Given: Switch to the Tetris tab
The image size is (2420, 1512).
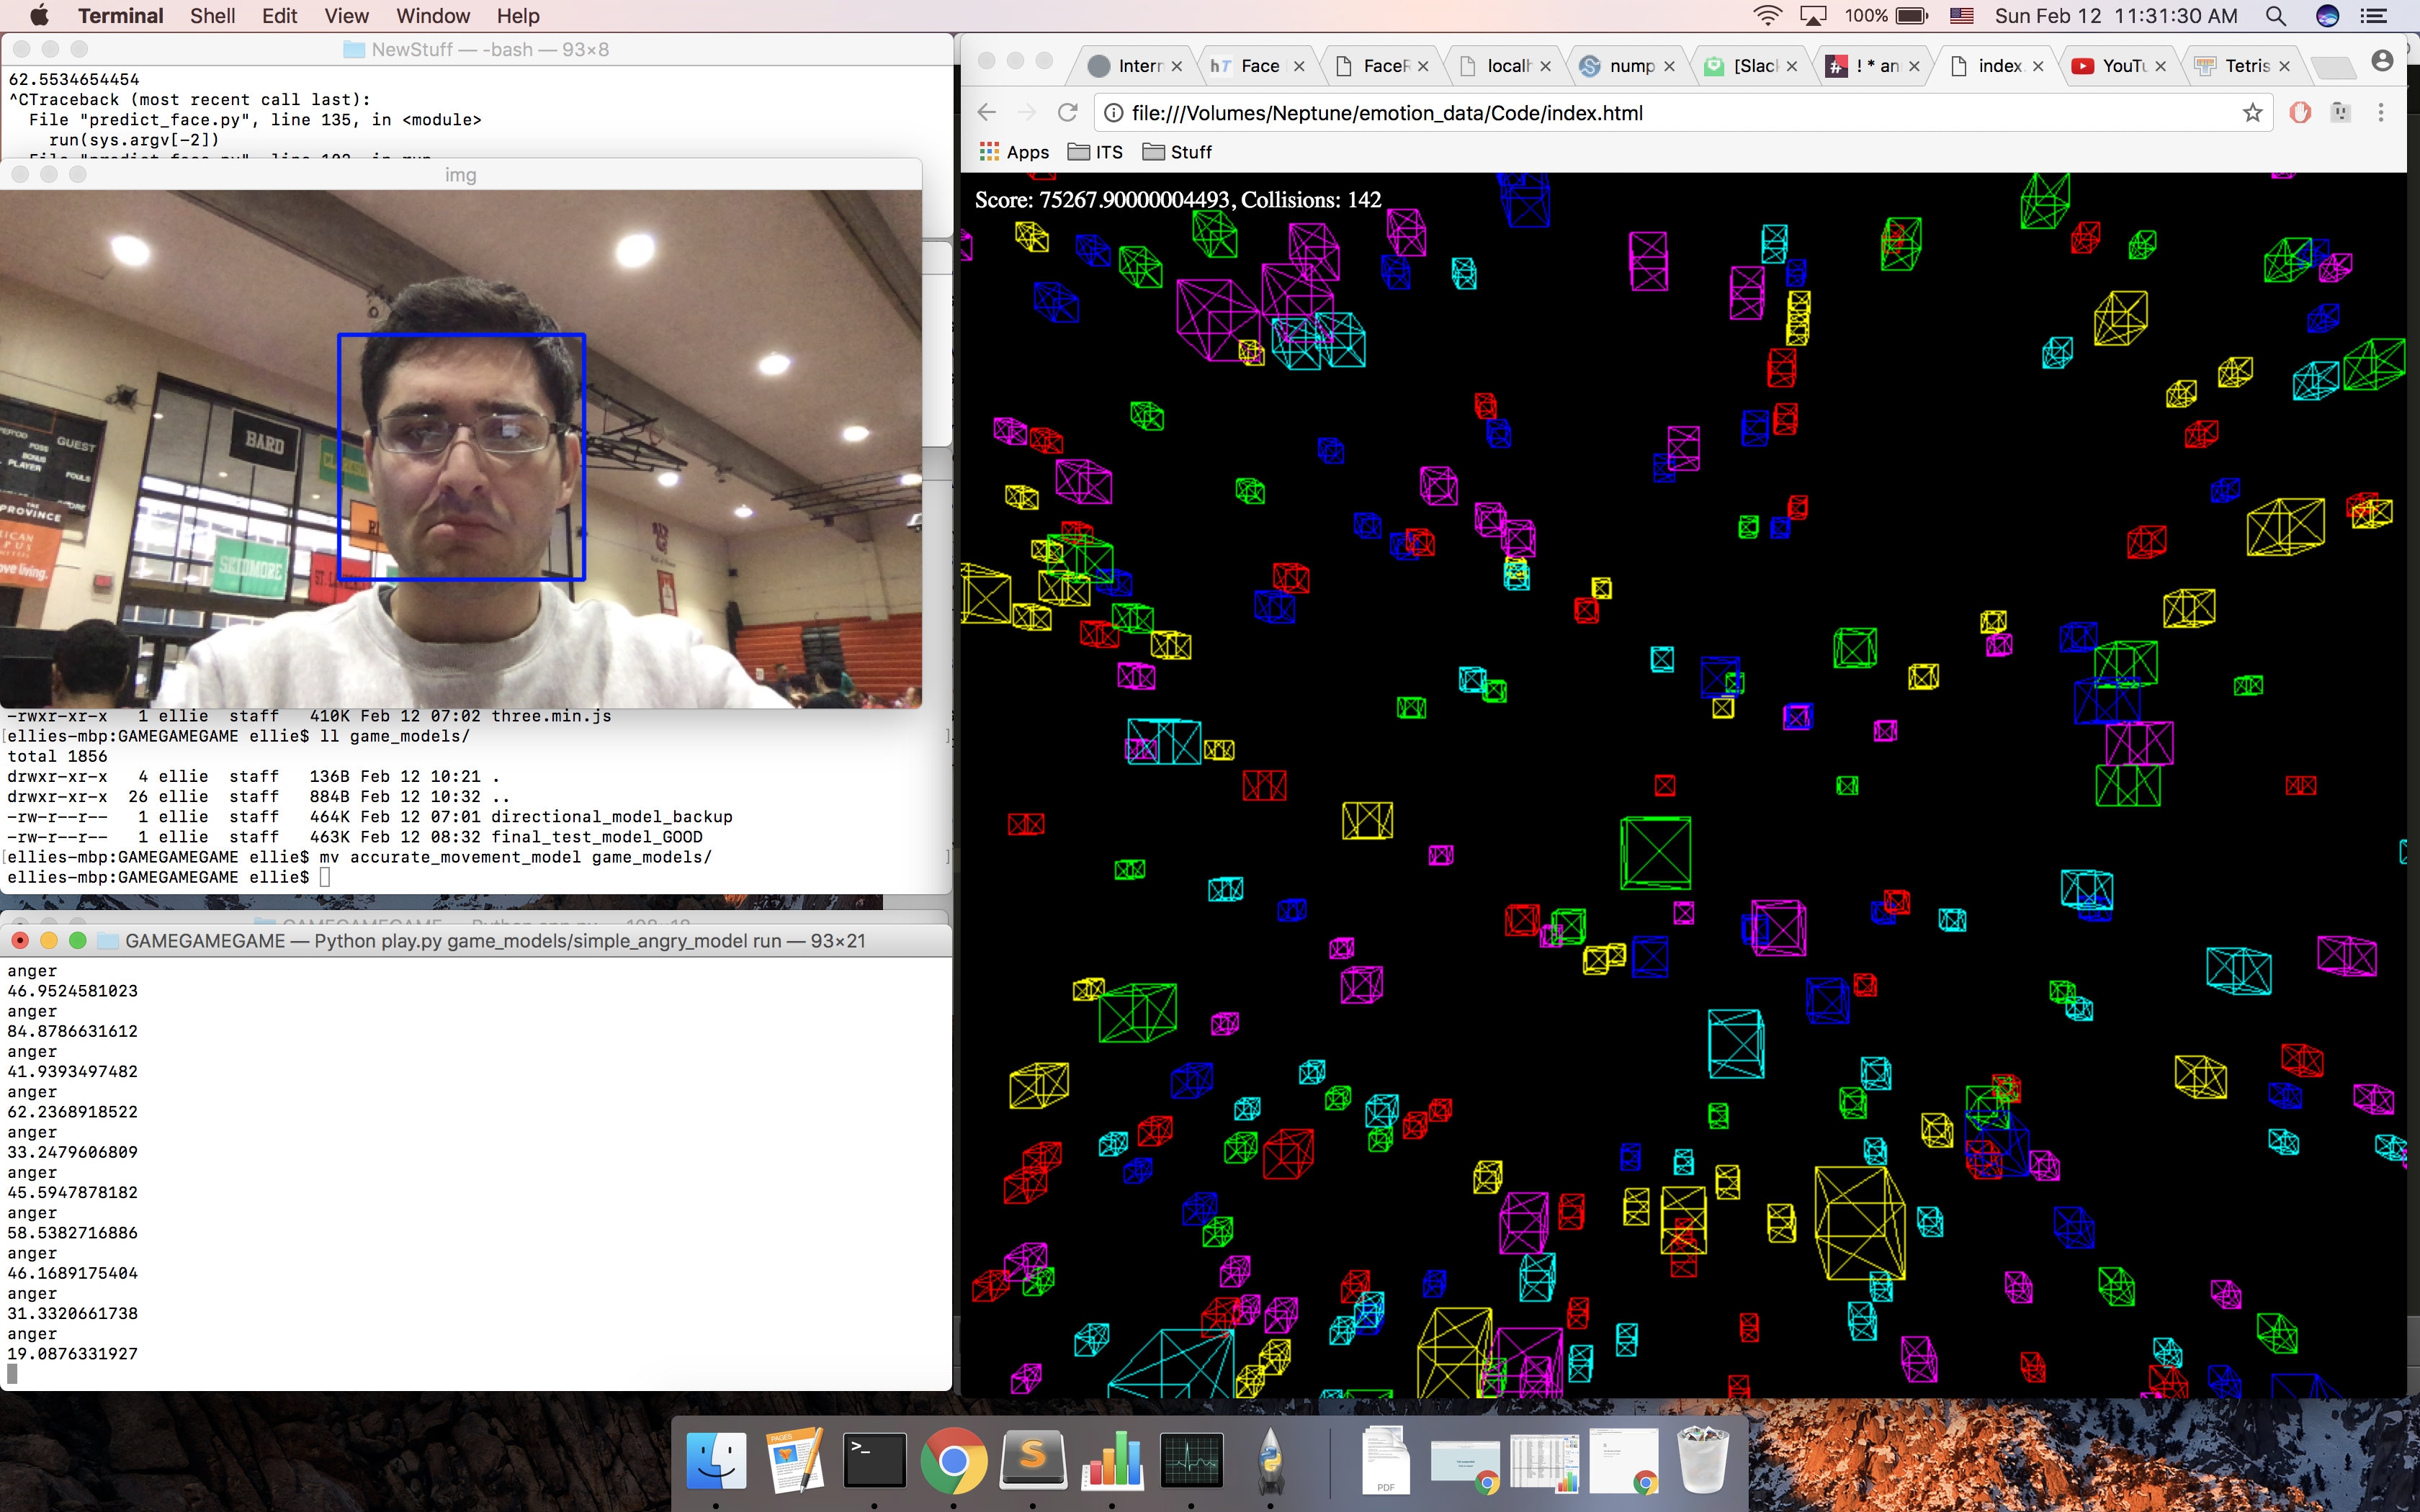Looking at the screenshot, I should [x=2245, y=66].
